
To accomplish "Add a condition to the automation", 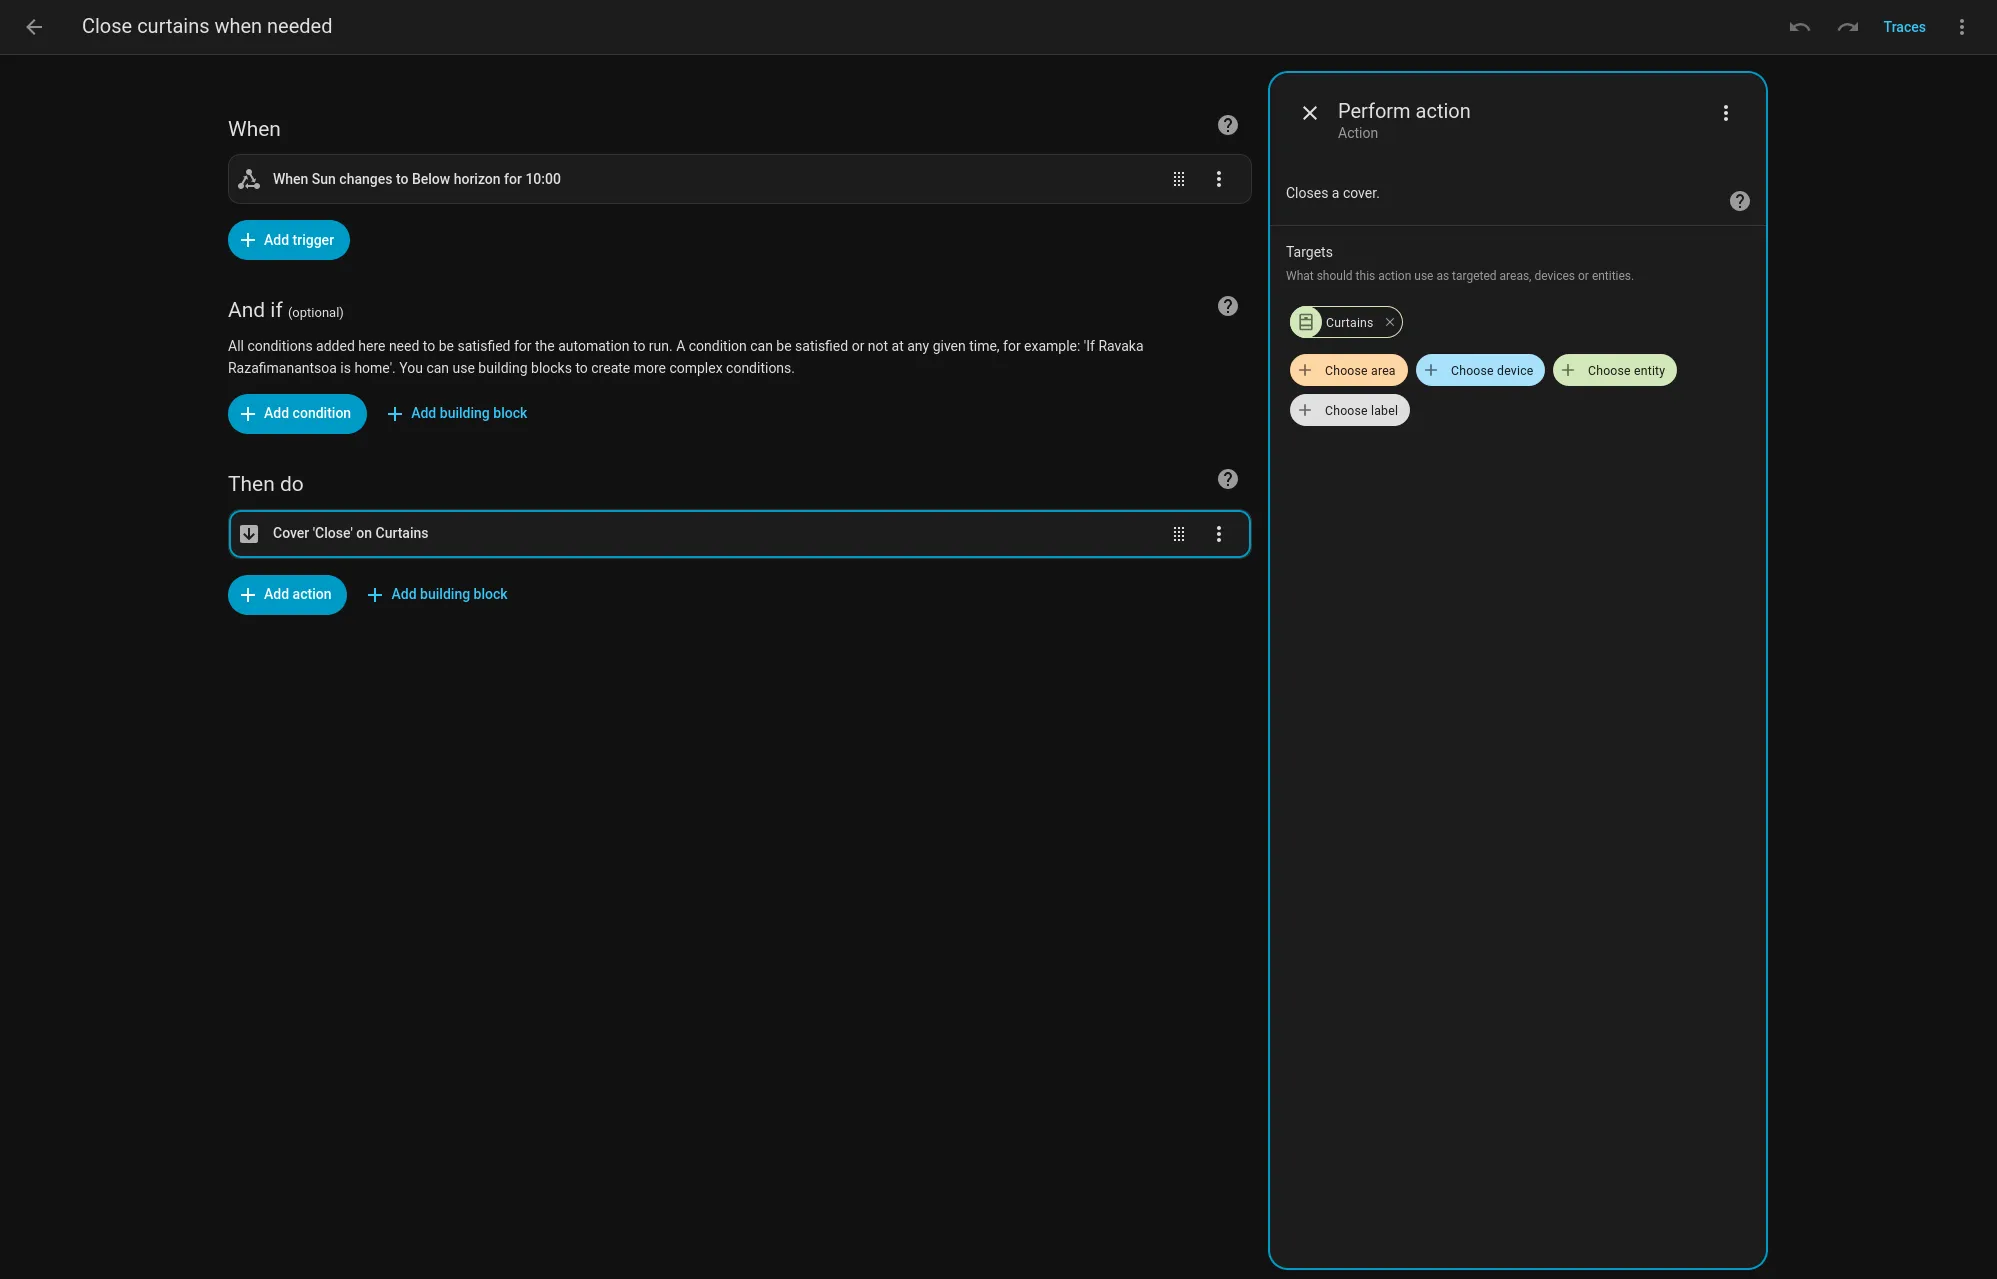I will coord(297,413).
